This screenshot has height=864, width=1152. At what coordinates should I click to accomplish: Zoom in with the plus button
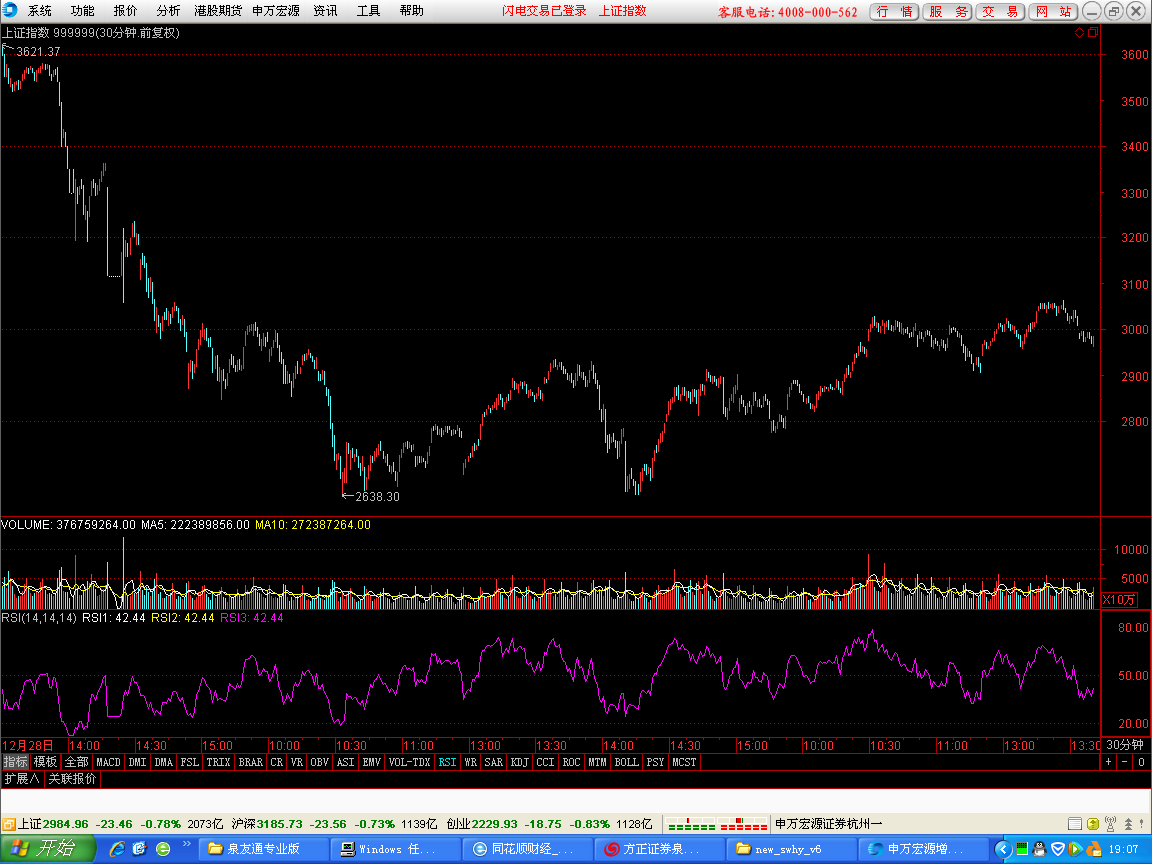tap(1108, 762)
